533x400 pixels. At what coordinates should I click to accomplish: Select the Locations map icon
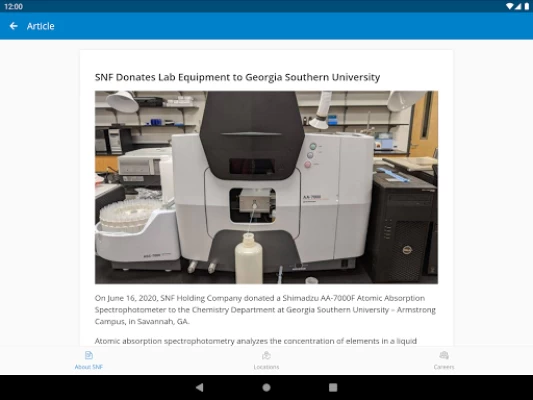pos(266,355)
